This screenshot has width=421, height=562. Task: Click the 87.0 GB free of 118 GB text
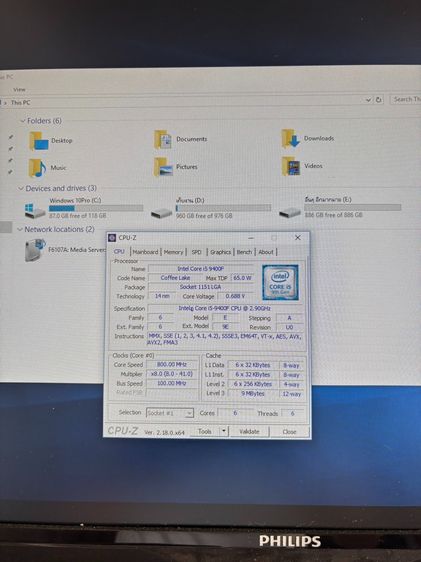(78, 216)
